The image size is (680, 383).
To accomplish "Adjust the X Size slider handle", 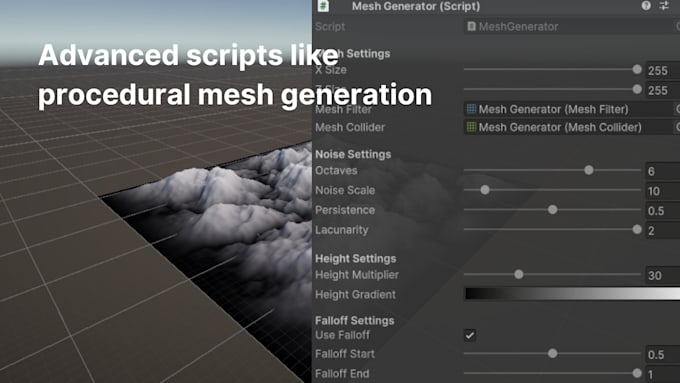I will 637,69.
